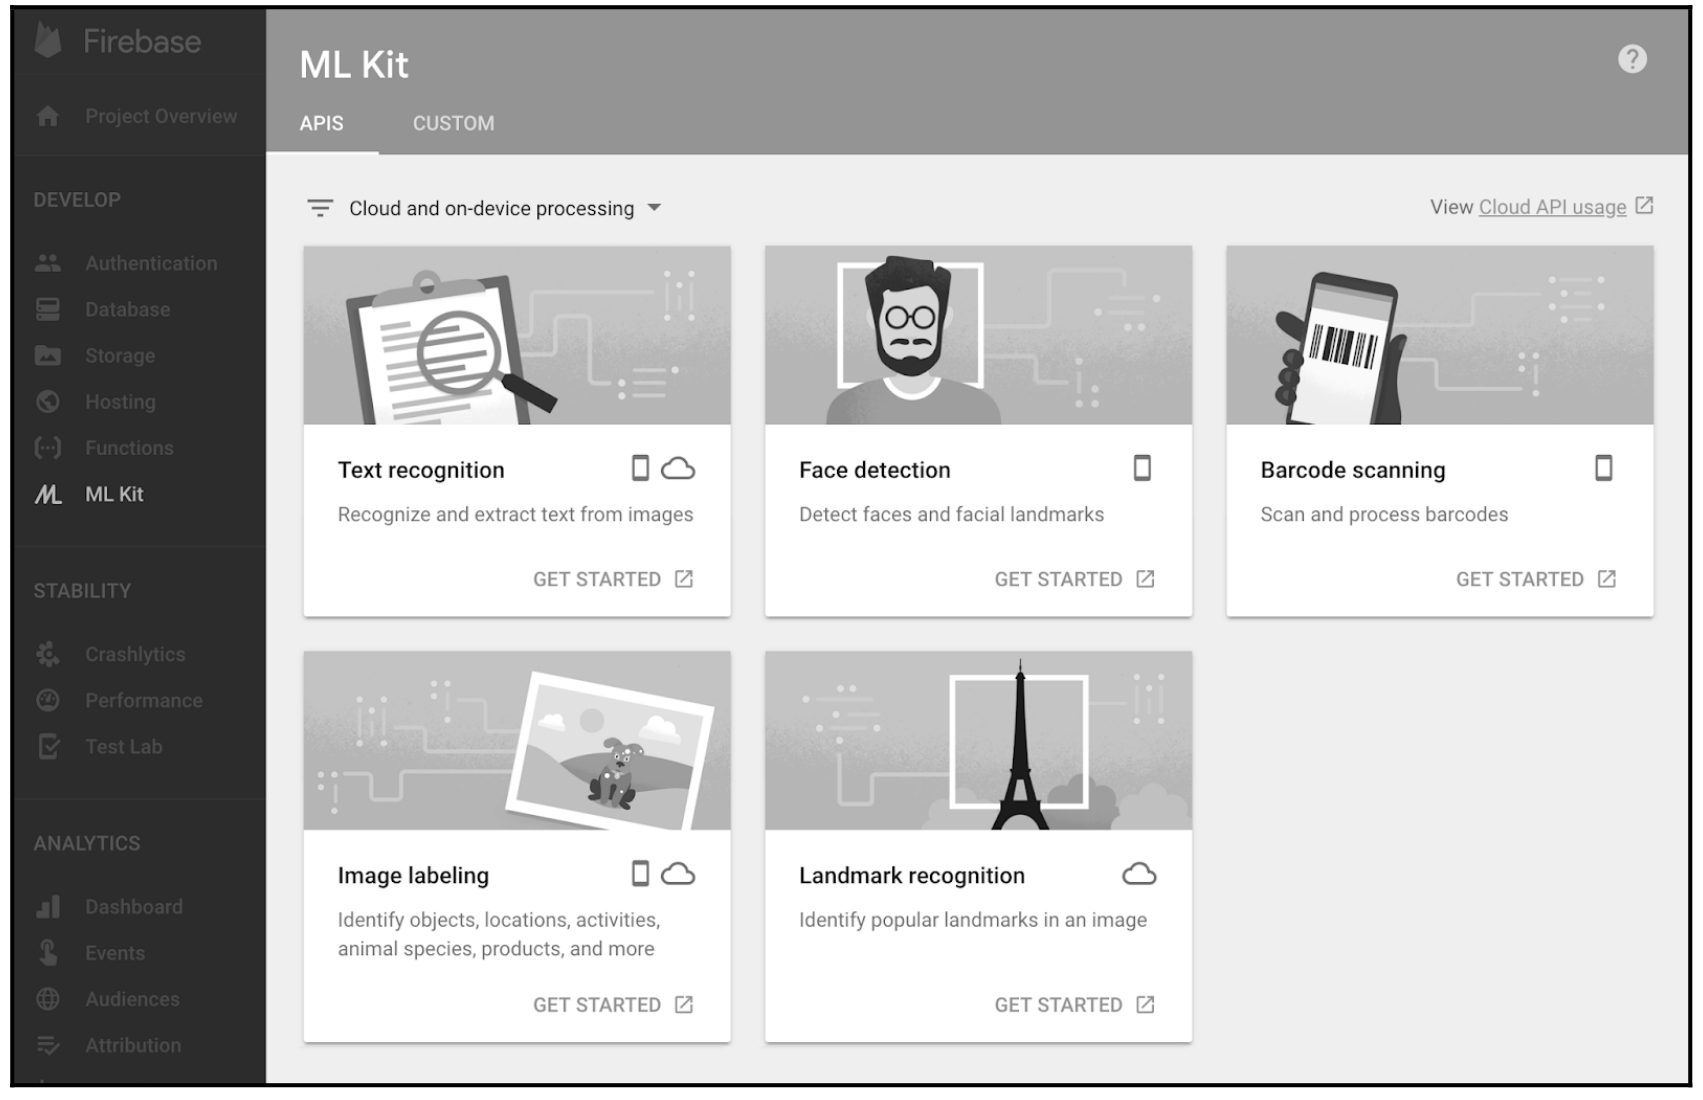The height and width of the screenshot is (1100, 1703).
Task: Click the Hosting globe icon
Action: coord(48,402)
